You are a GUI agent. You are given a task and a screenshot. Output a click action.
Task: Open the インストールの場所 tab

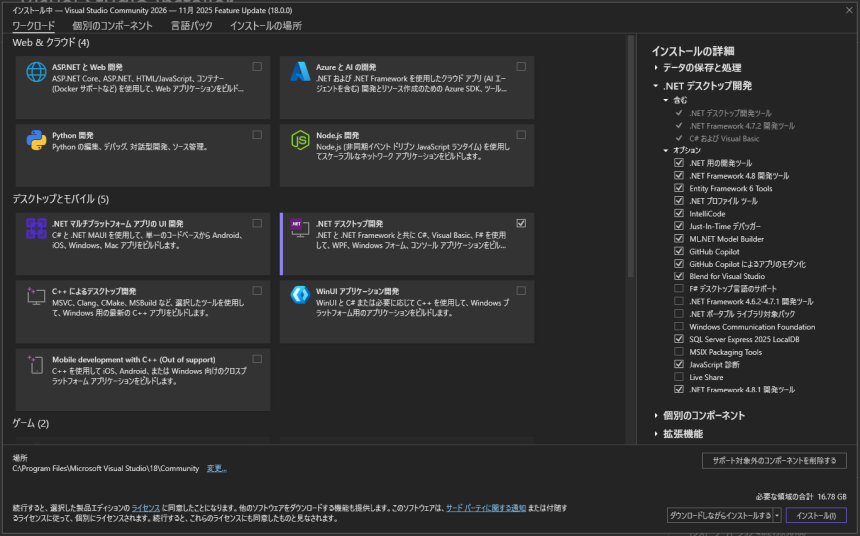pos(265,25)
